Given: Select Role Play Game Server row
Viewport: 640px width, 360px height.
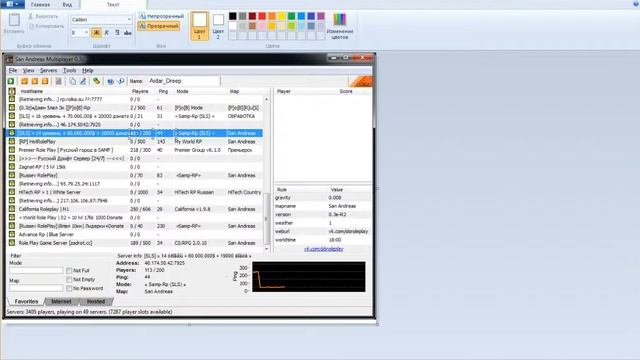Looking at the screenshot, I should (x=135, y=243).
